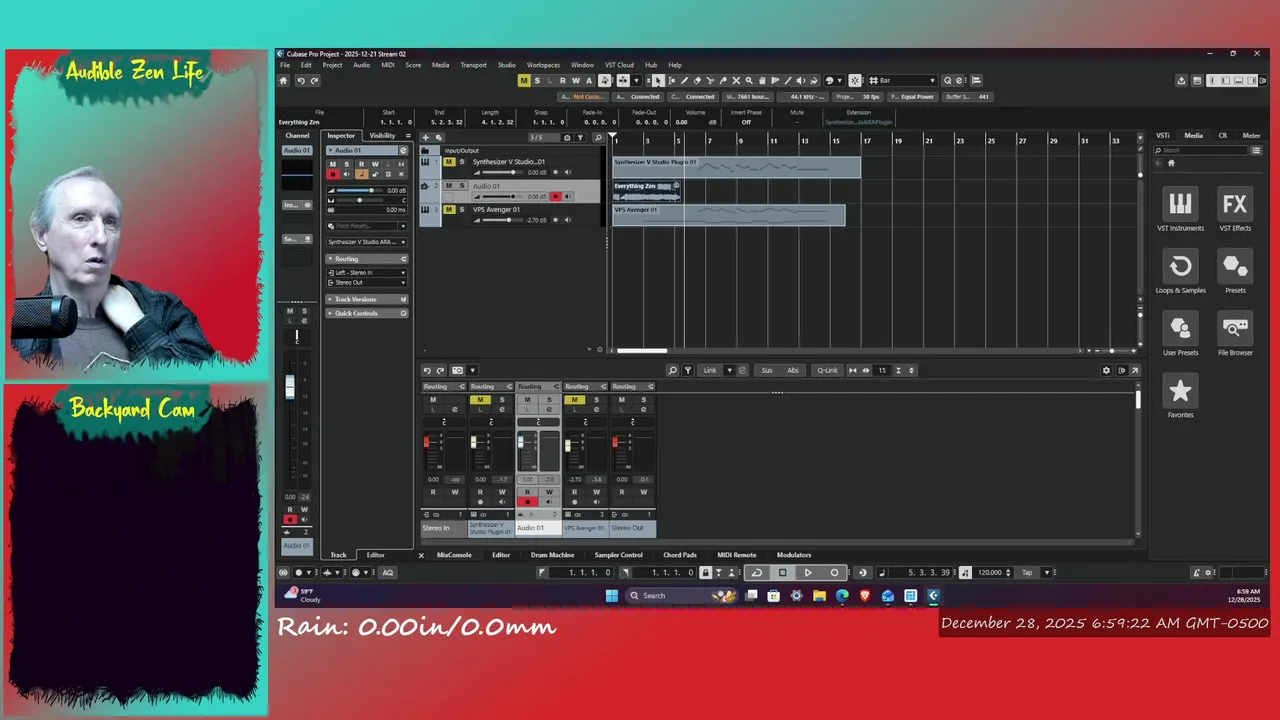
Task: Toggle Snap on/off in the toolbar
Action: coord(855,80)
